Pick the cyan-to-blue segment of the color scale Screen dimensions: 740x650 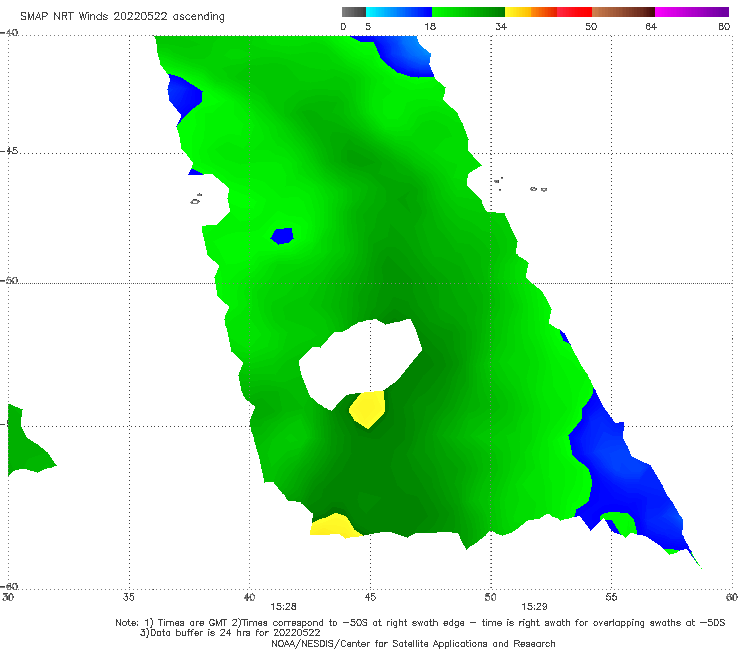tap(399, 12)
